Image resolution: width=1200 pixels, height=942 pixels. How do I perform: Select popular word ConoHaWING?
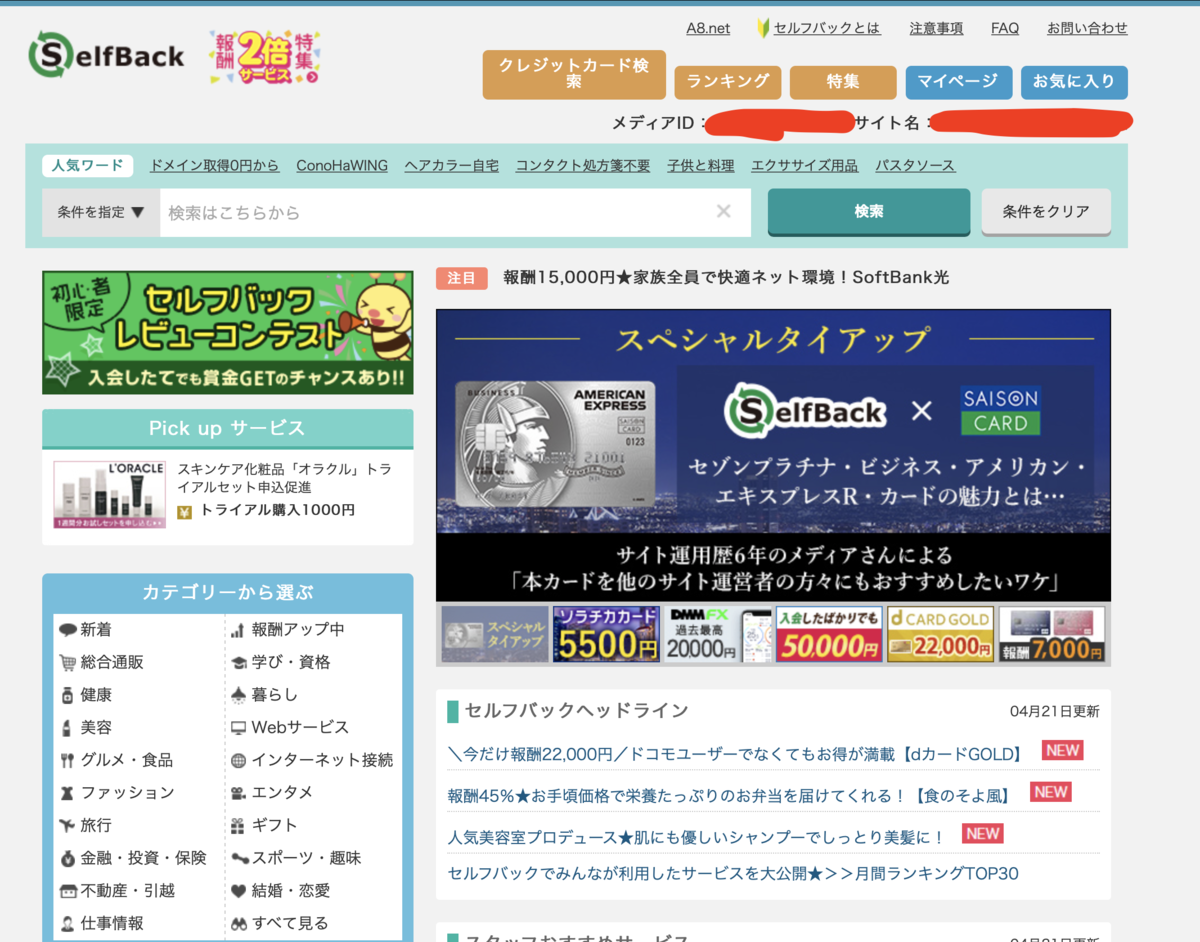click(342, 165)
